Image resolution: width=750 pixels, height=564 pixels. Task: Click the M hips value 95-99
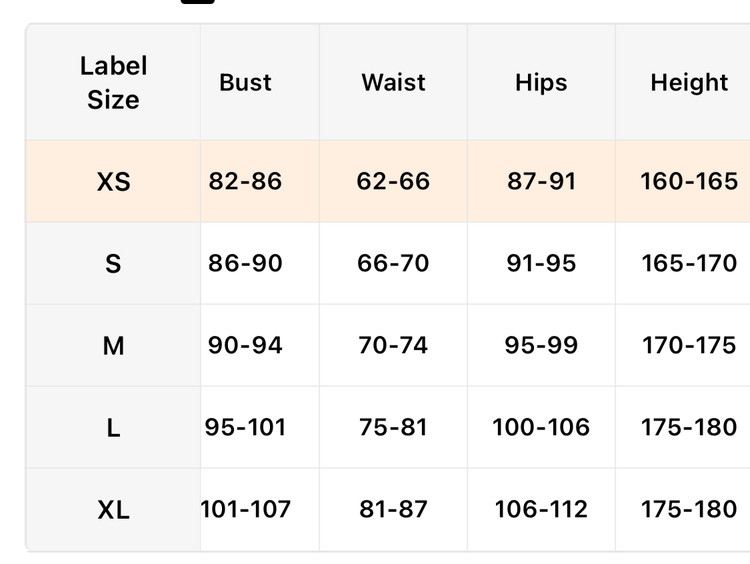click(541, 345)
